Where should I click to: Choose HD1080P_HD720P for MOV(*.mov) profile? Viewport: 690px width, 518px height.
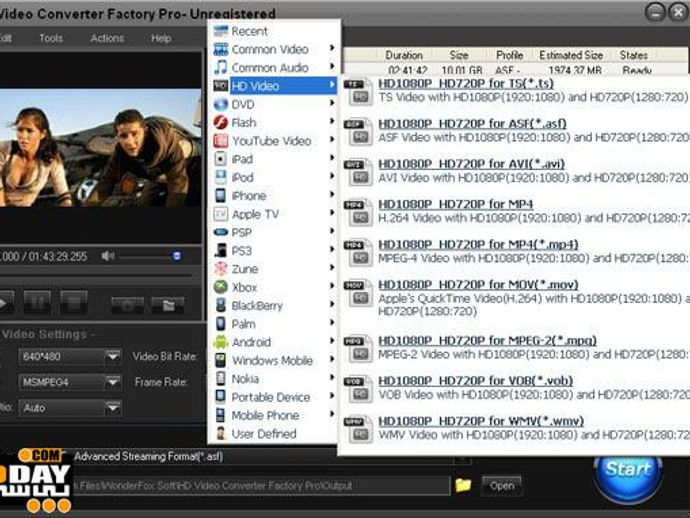[478, 285]
